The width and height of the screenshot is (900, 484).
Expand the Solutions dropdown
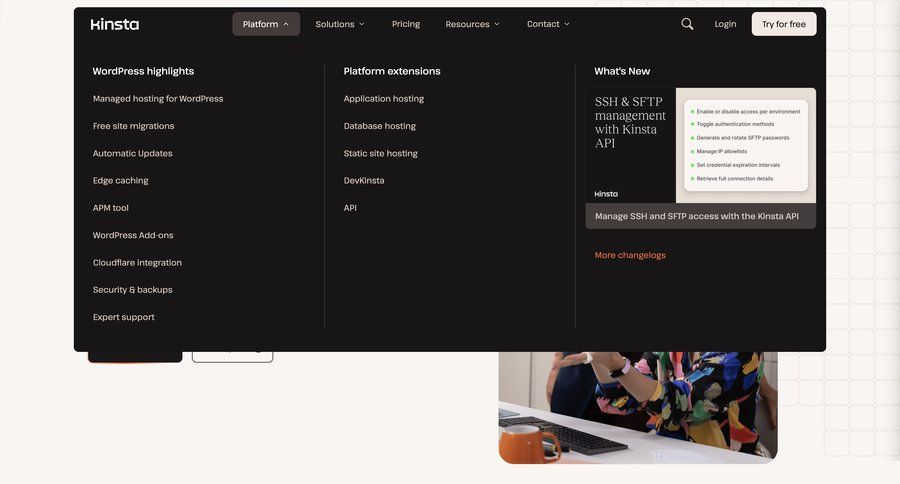(x=340, y=24)
